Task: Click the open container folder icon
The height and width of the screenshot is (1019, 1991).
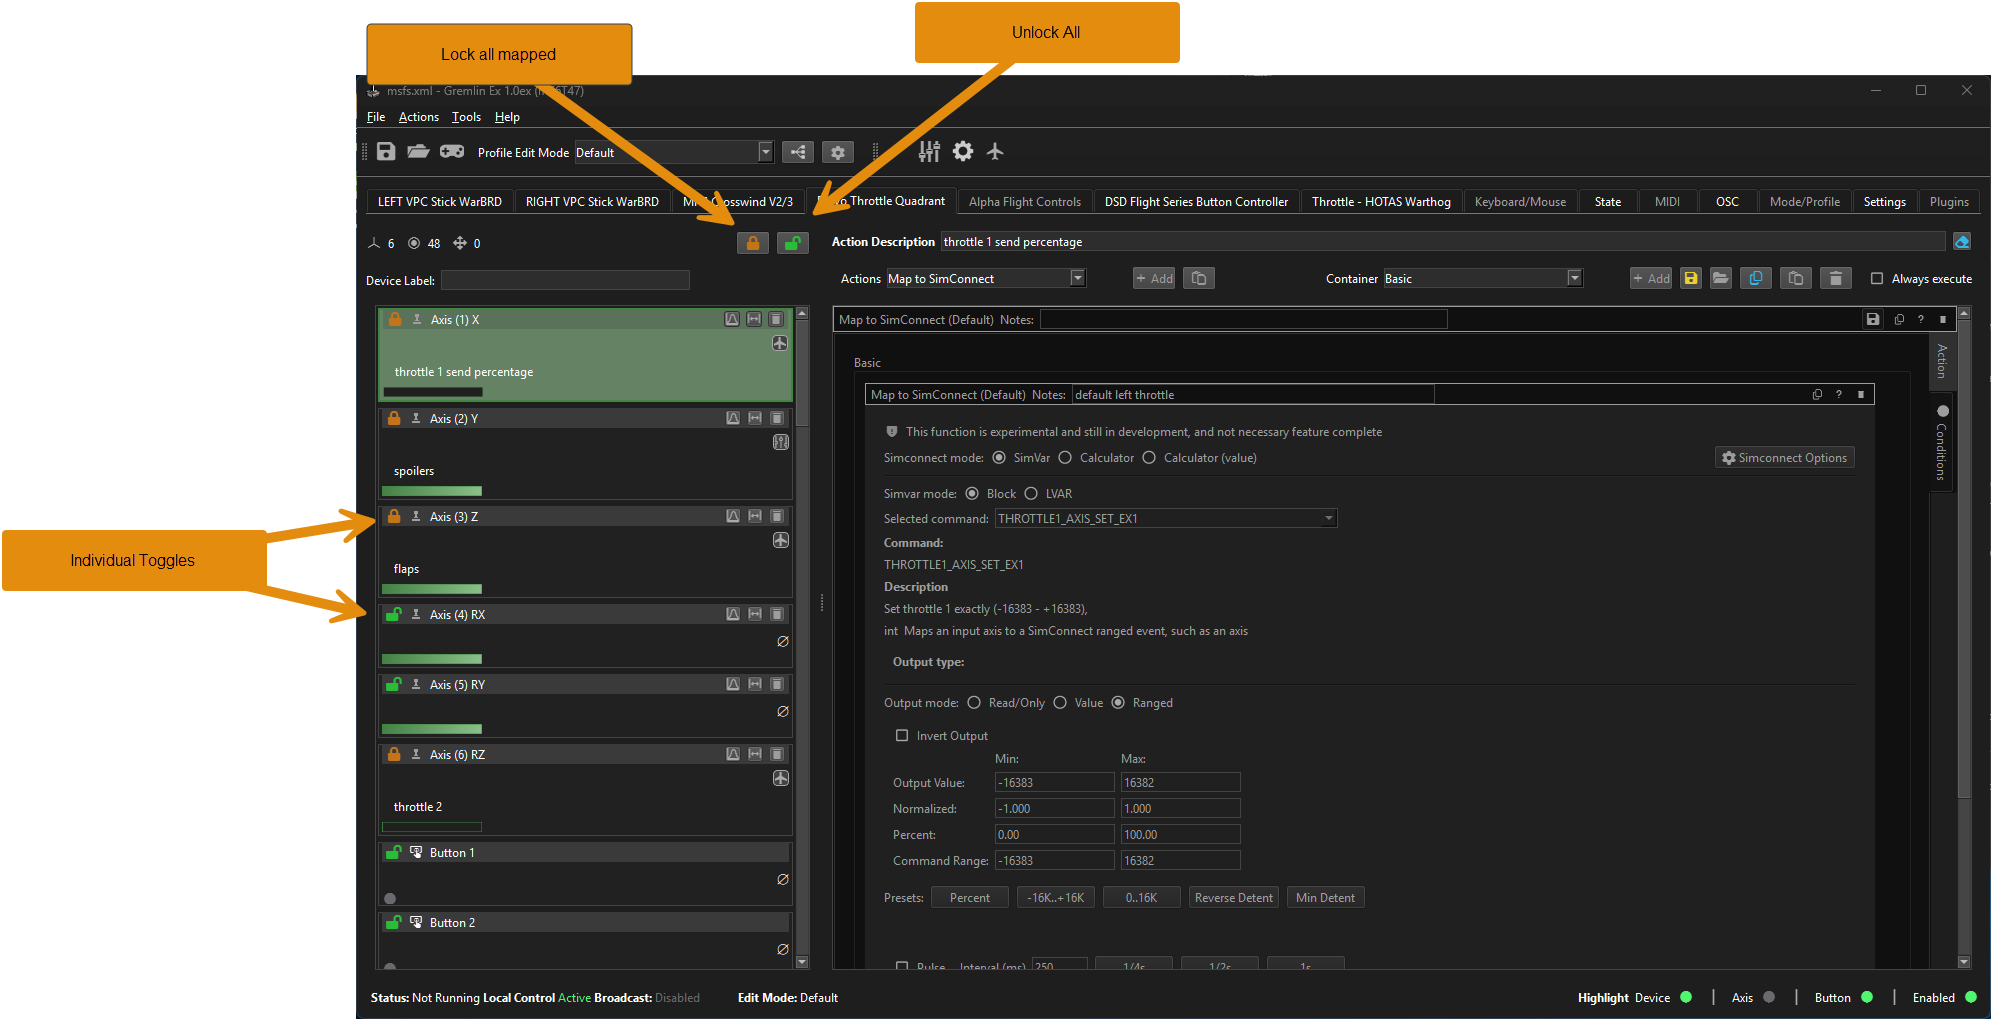Action: [1721, 278]
